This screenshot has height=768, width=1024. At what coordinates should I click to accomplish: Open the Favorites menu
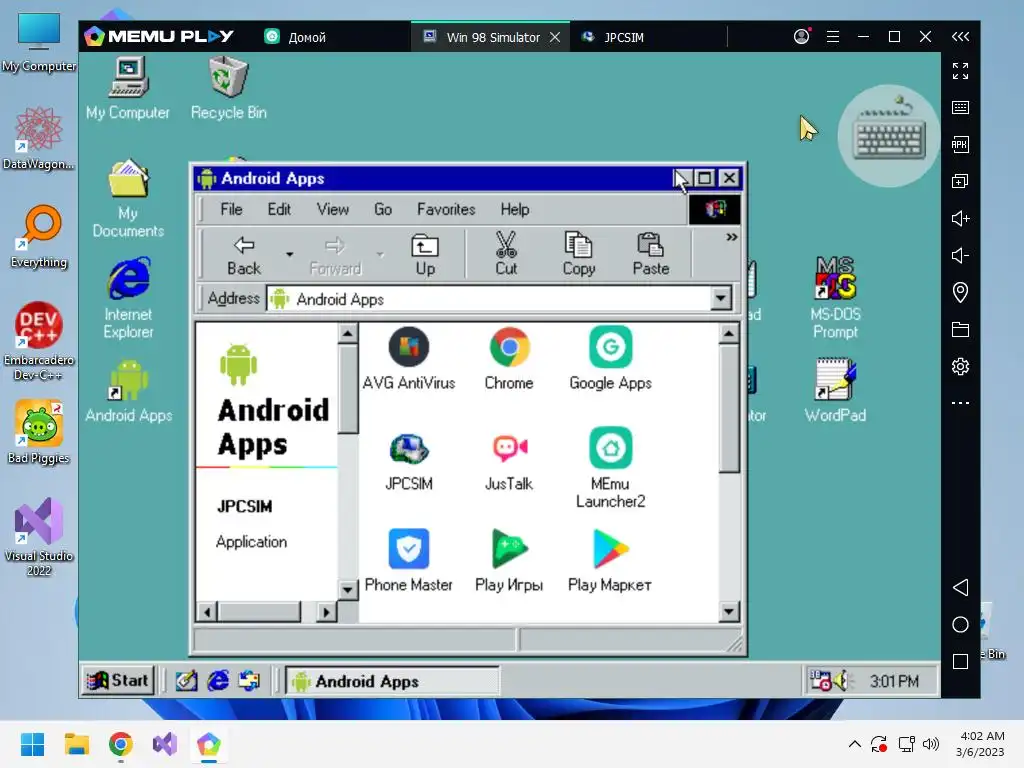coord(446,209)
